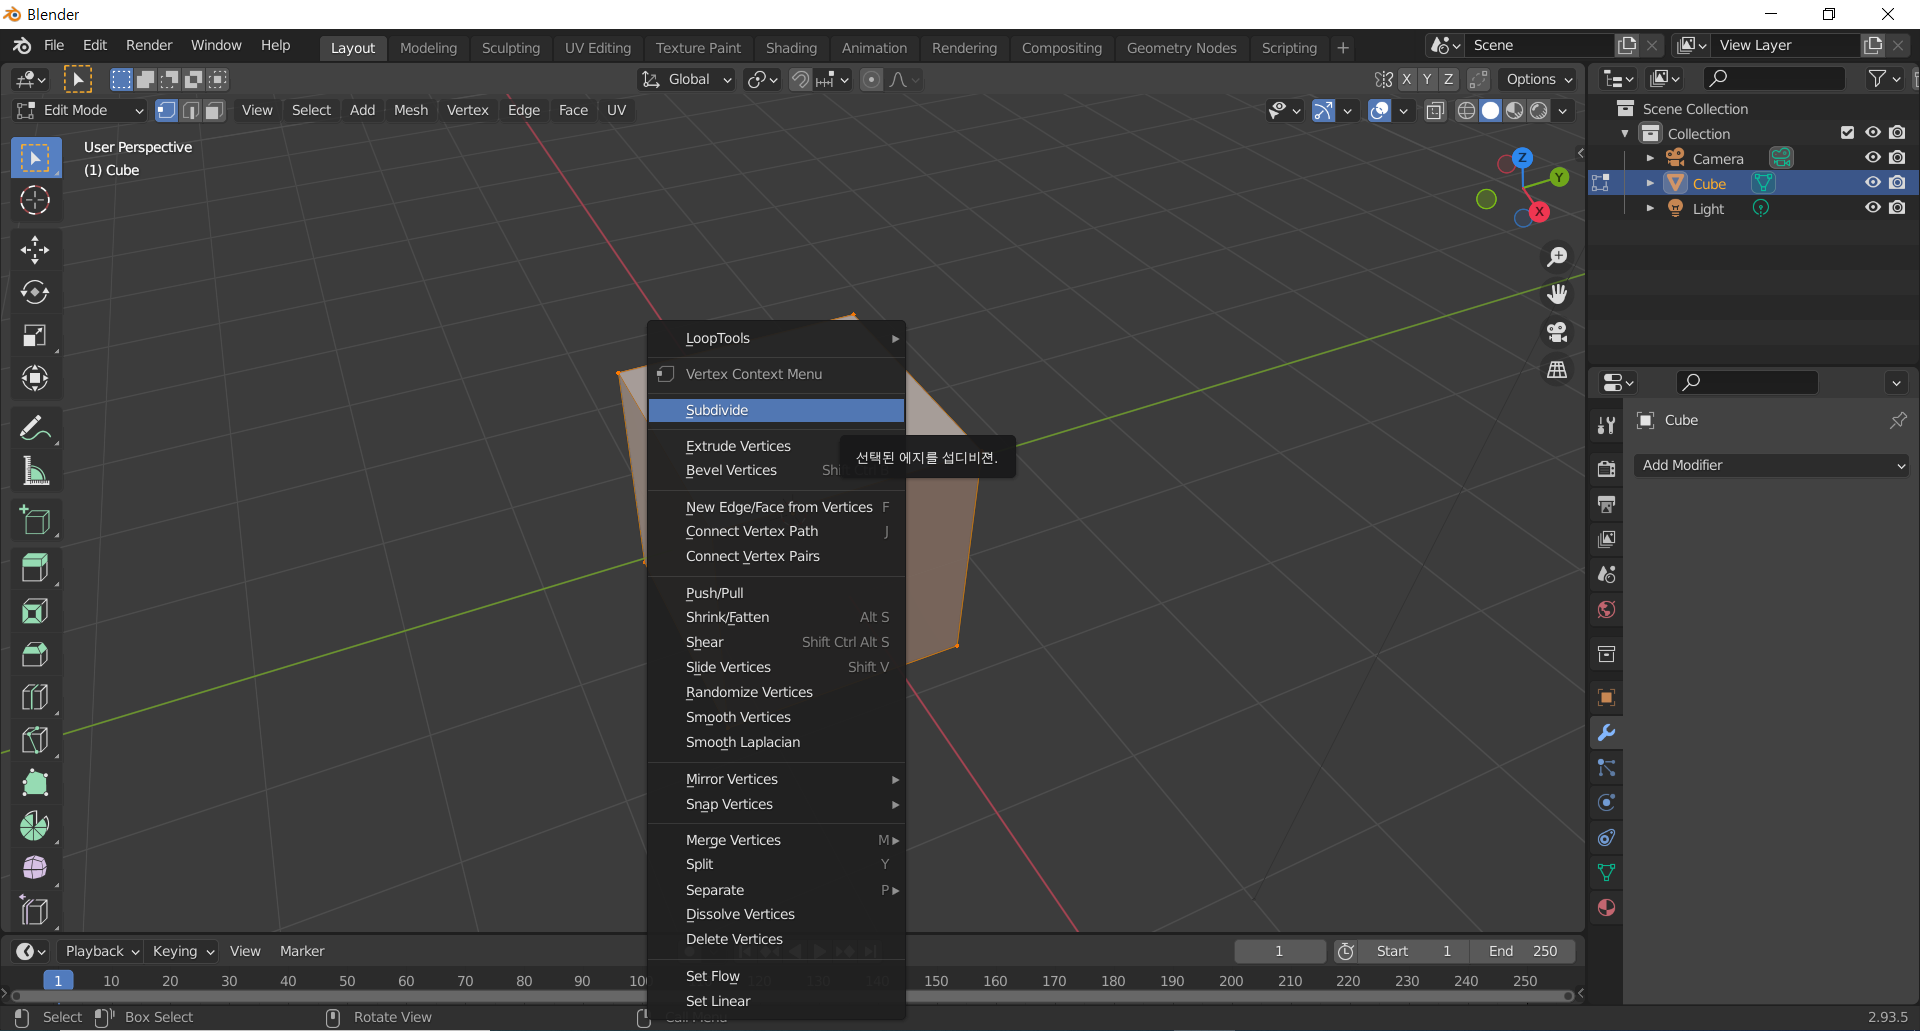
Task: Switch to Geometry Nodes workspace tab
Action: (1181, 47)
